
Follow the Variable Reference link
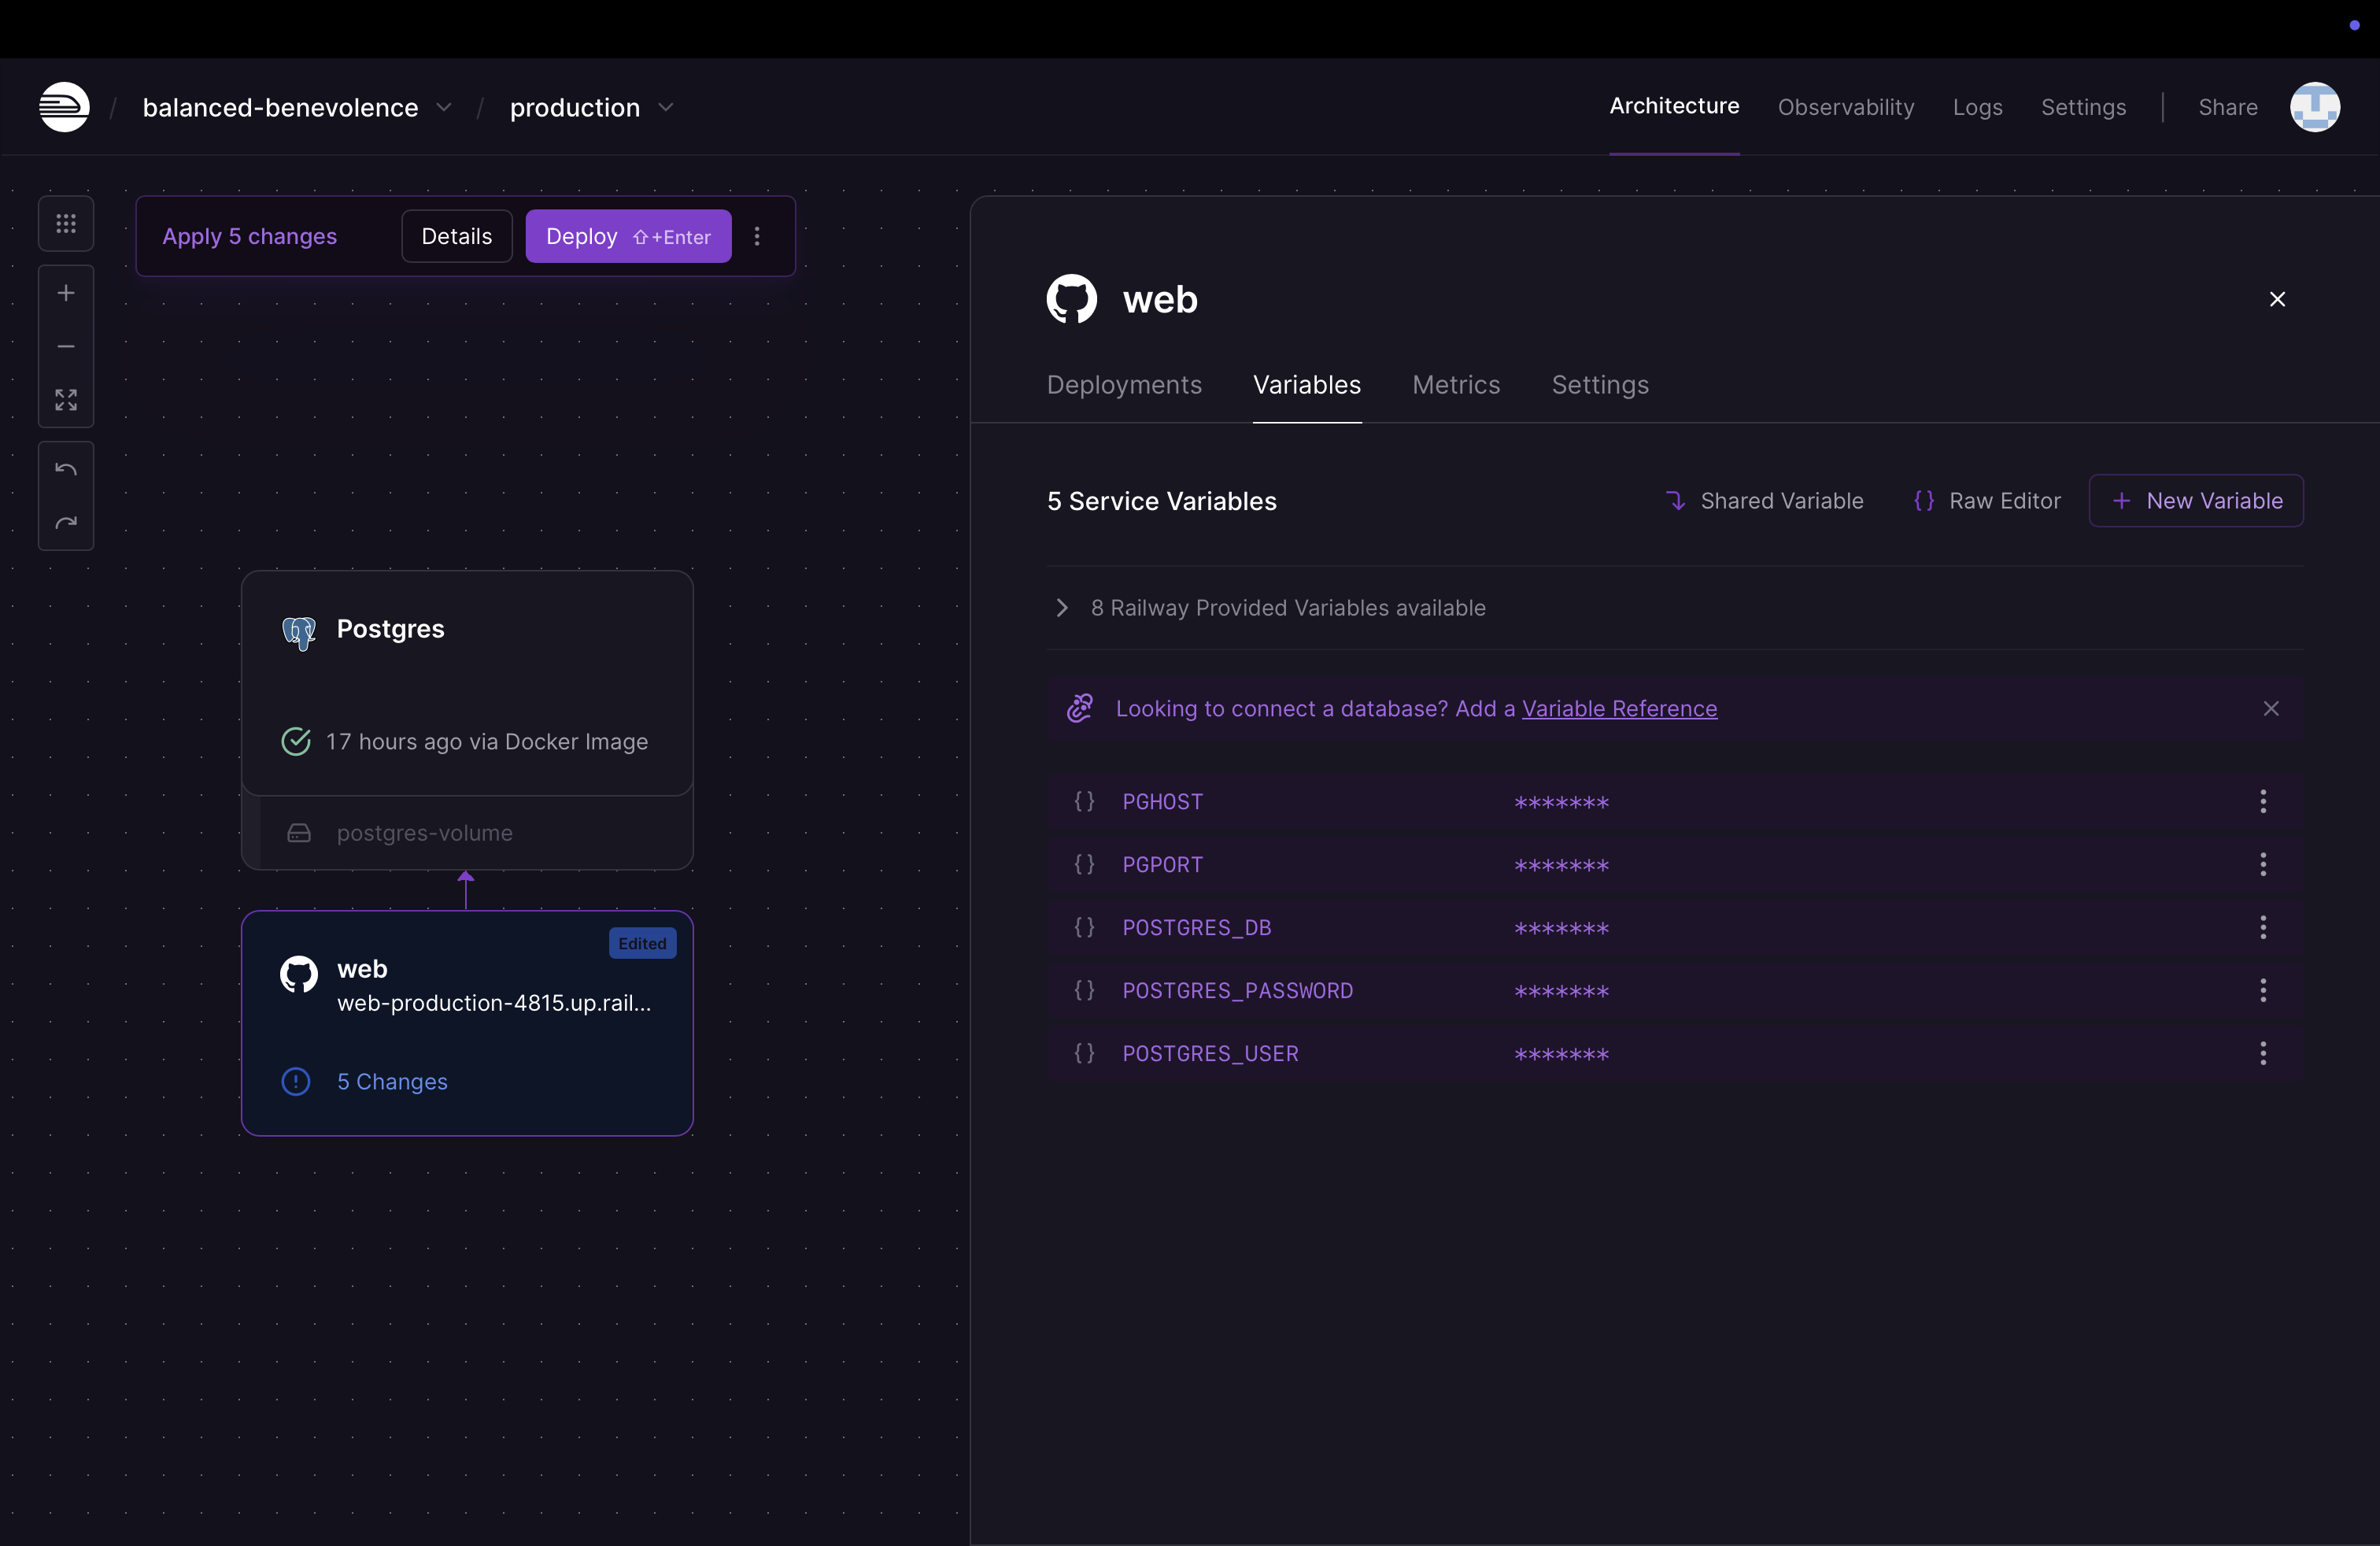point(1619,709)
